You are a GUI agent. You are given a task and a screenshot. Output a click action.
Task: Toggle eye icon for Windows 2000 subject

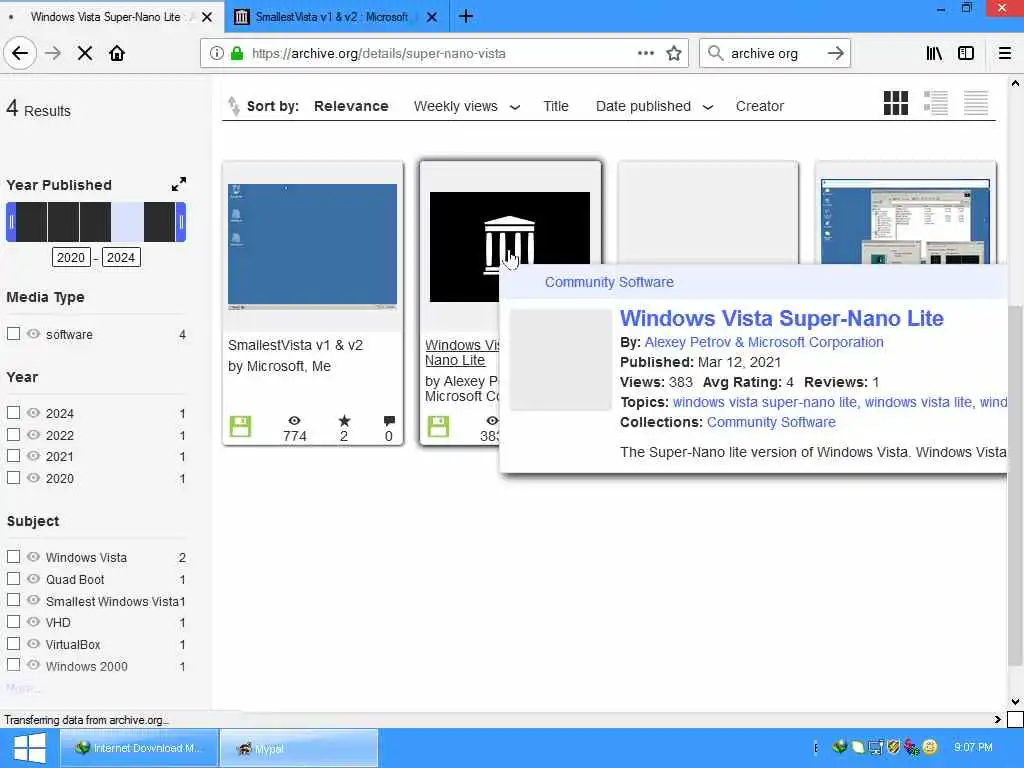click(x=33, y=665)
